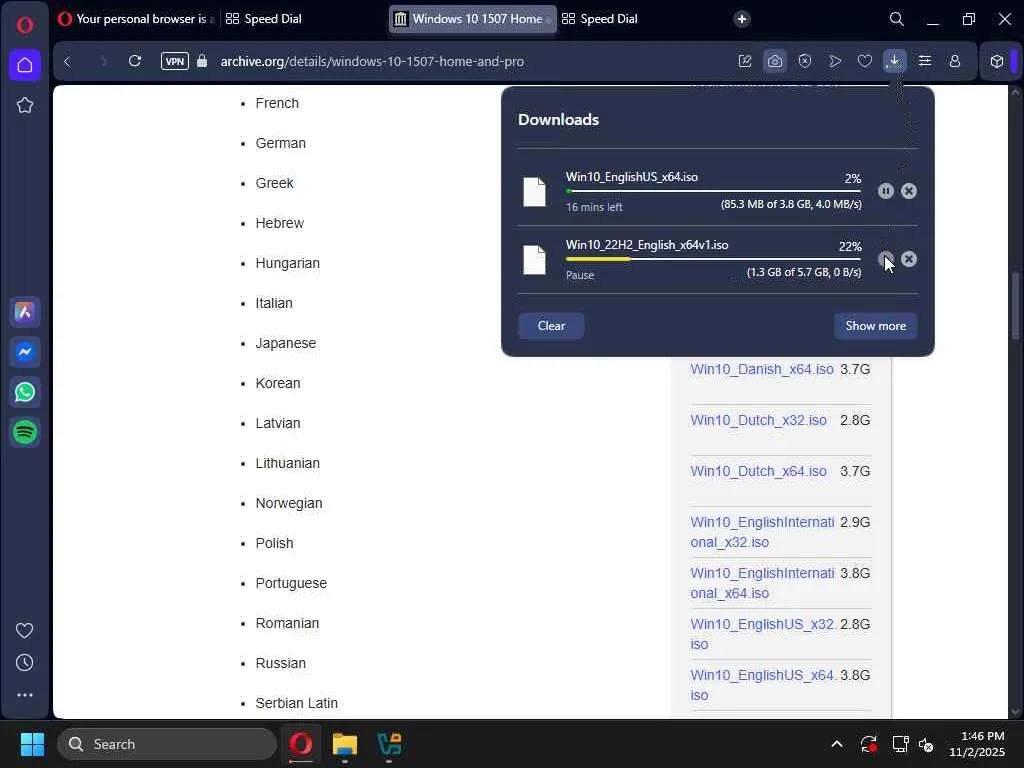The image size is (1024, 768).
Task: Search open tabs magnifier icon
Action: pyautogui.click(x=897, y=19)
